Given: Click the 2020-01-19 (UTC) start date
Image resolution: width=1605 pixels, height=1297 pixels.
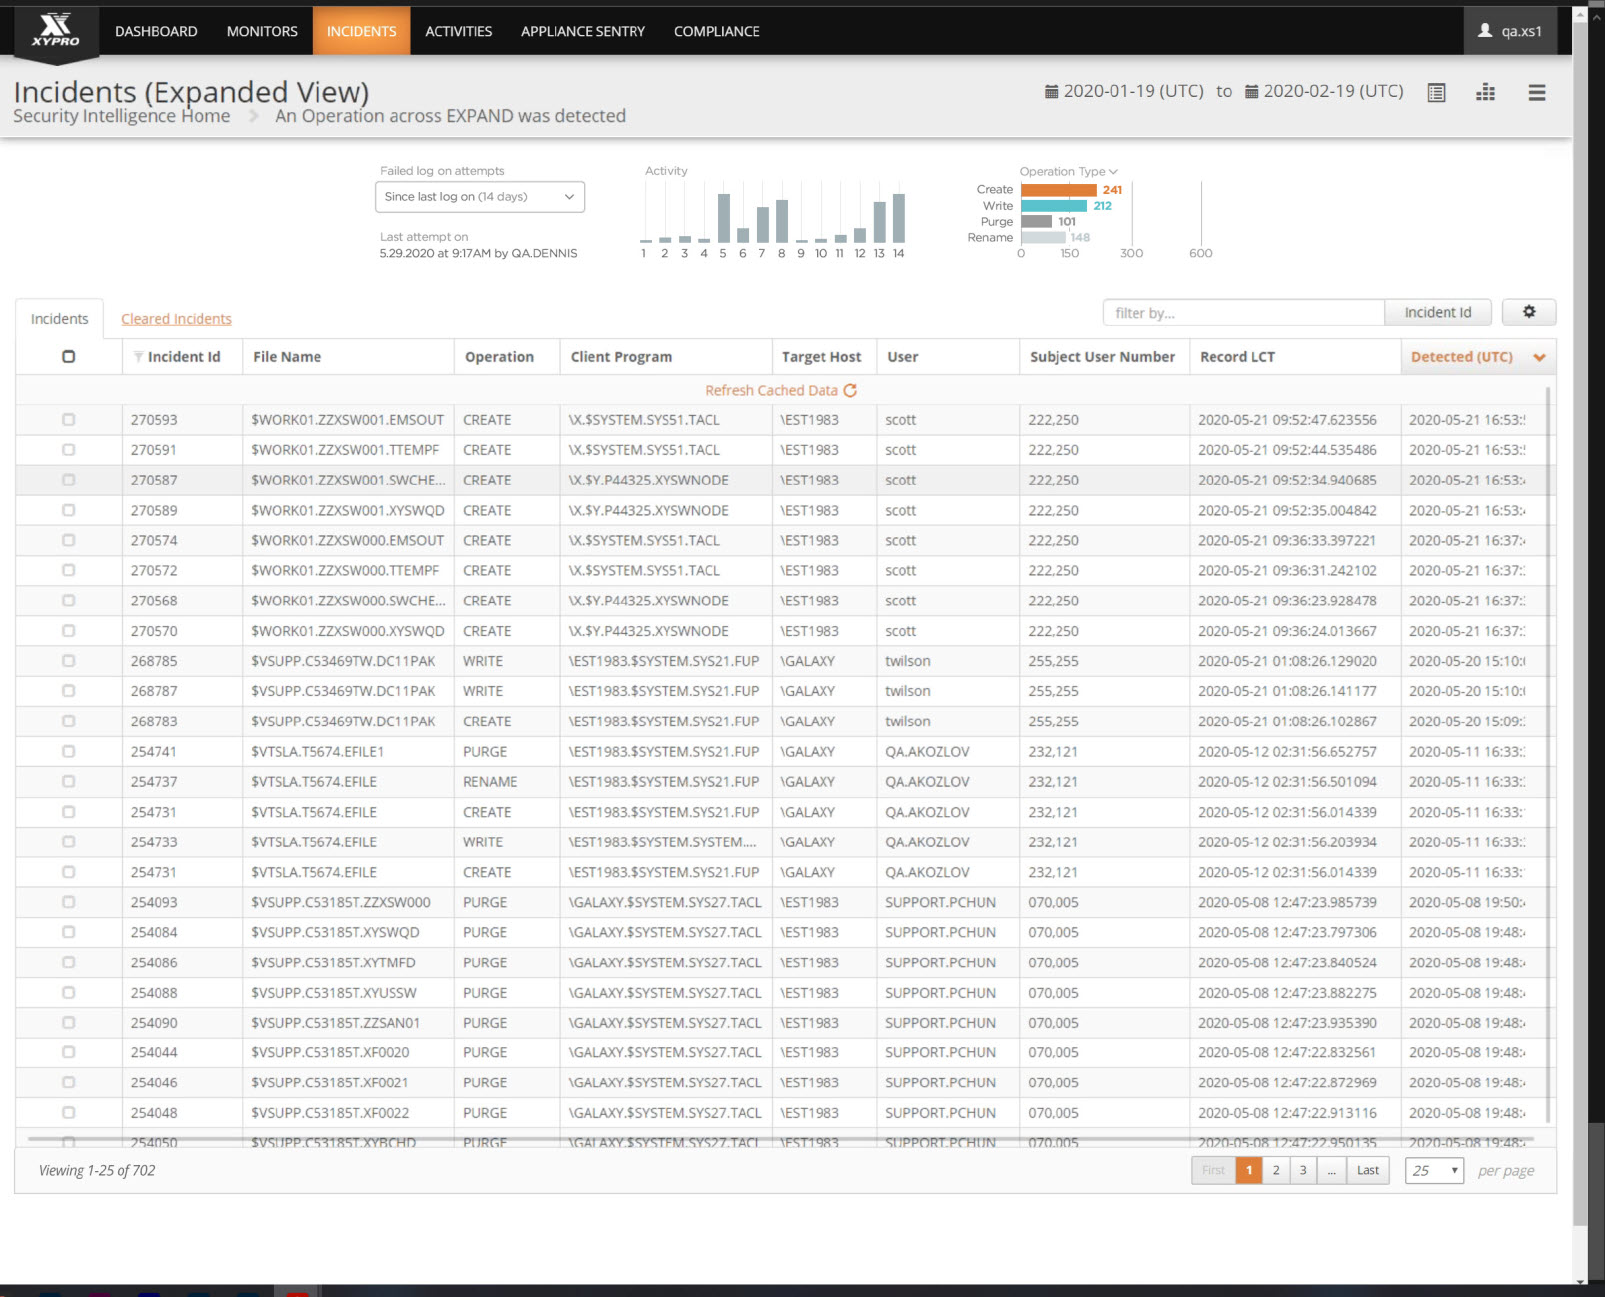Looking at the screenshot, I should click(1133, 91).
